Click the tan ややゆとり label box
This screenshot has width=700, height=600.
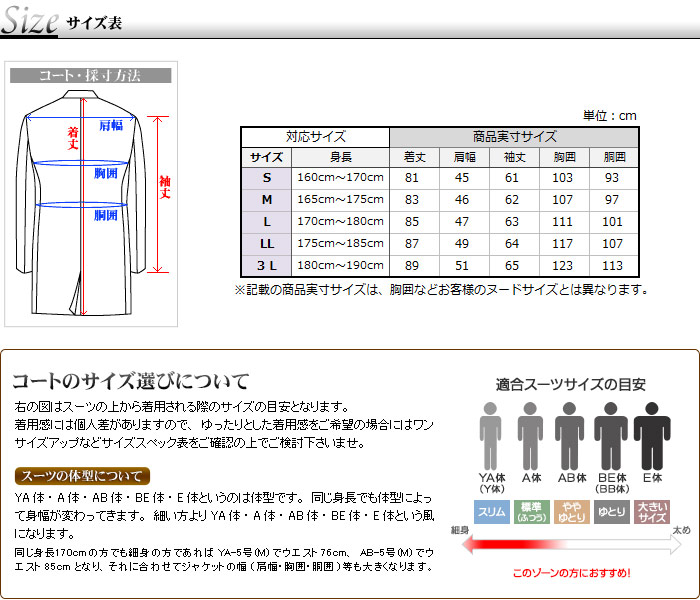pos(571,512)
